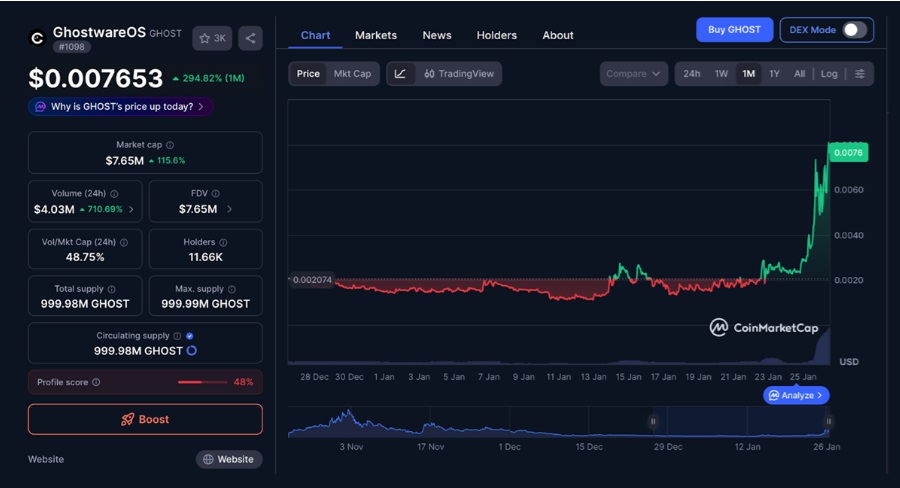The height and width of the screenshot is (488, 900).
Task: Switch chart to Mkt Cap view
Action: click(x=352, y=74)
